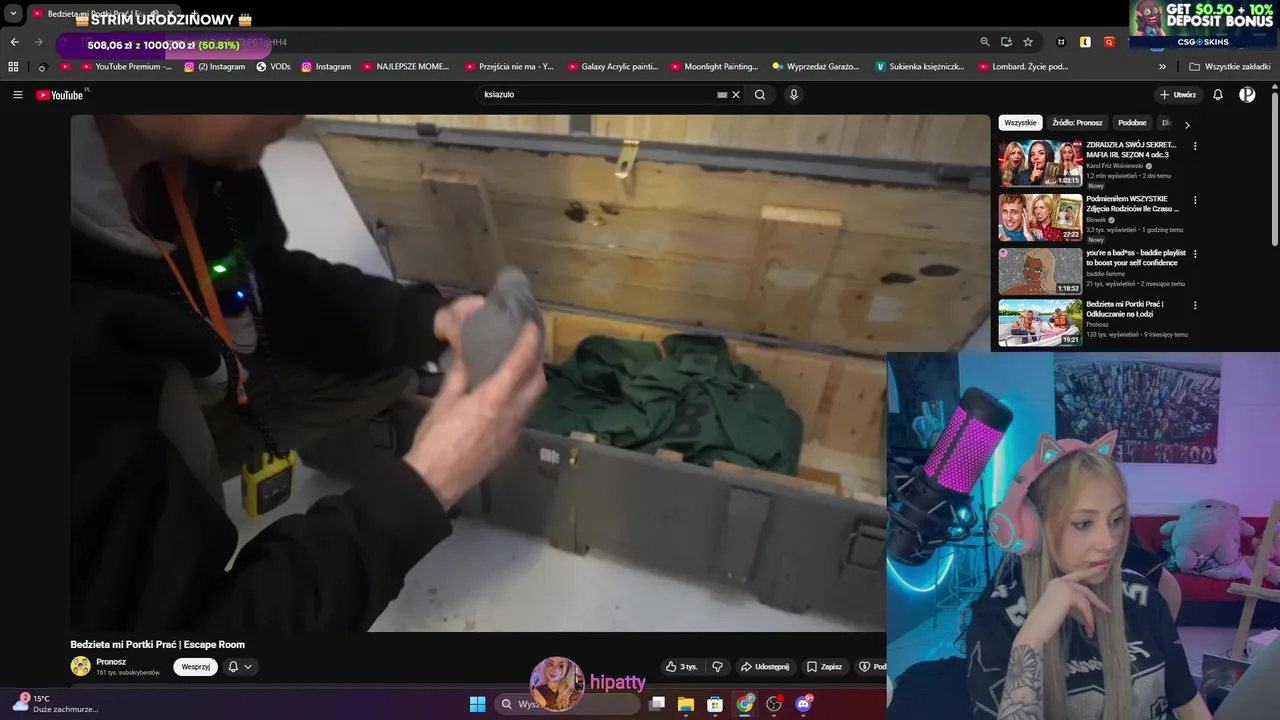
Task: Open the MAFIA IRL SEZON 4 video thumbnail
Action: click(1040, 164)
